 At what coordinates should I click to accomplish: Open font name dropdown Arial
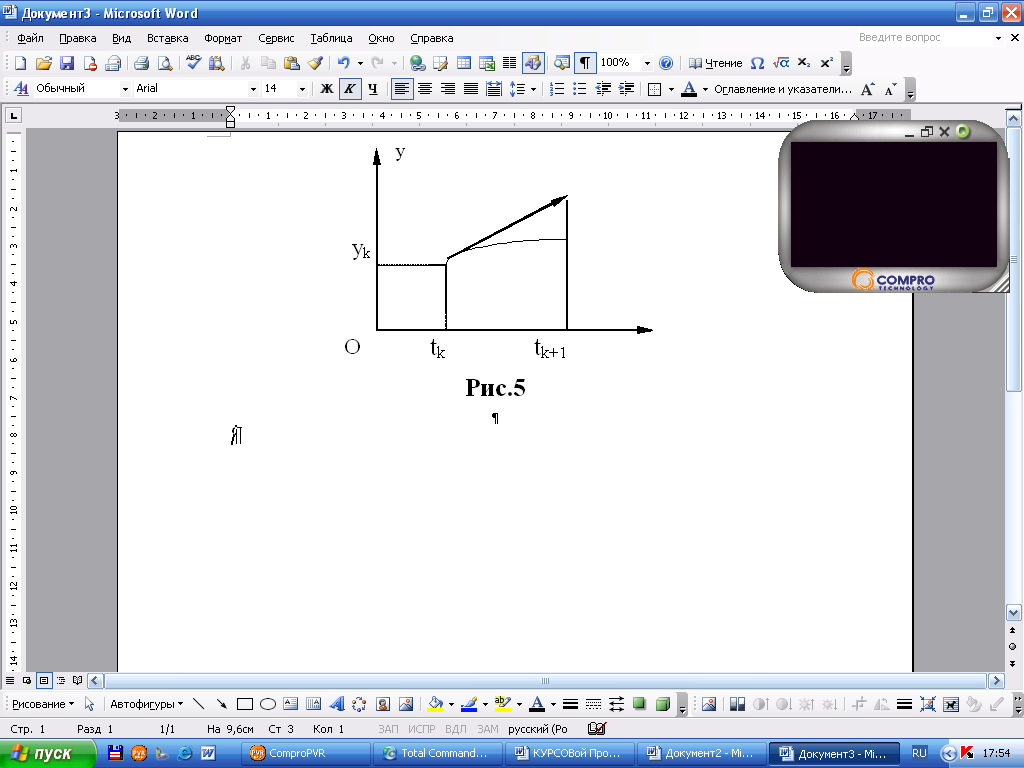(253, 89)
